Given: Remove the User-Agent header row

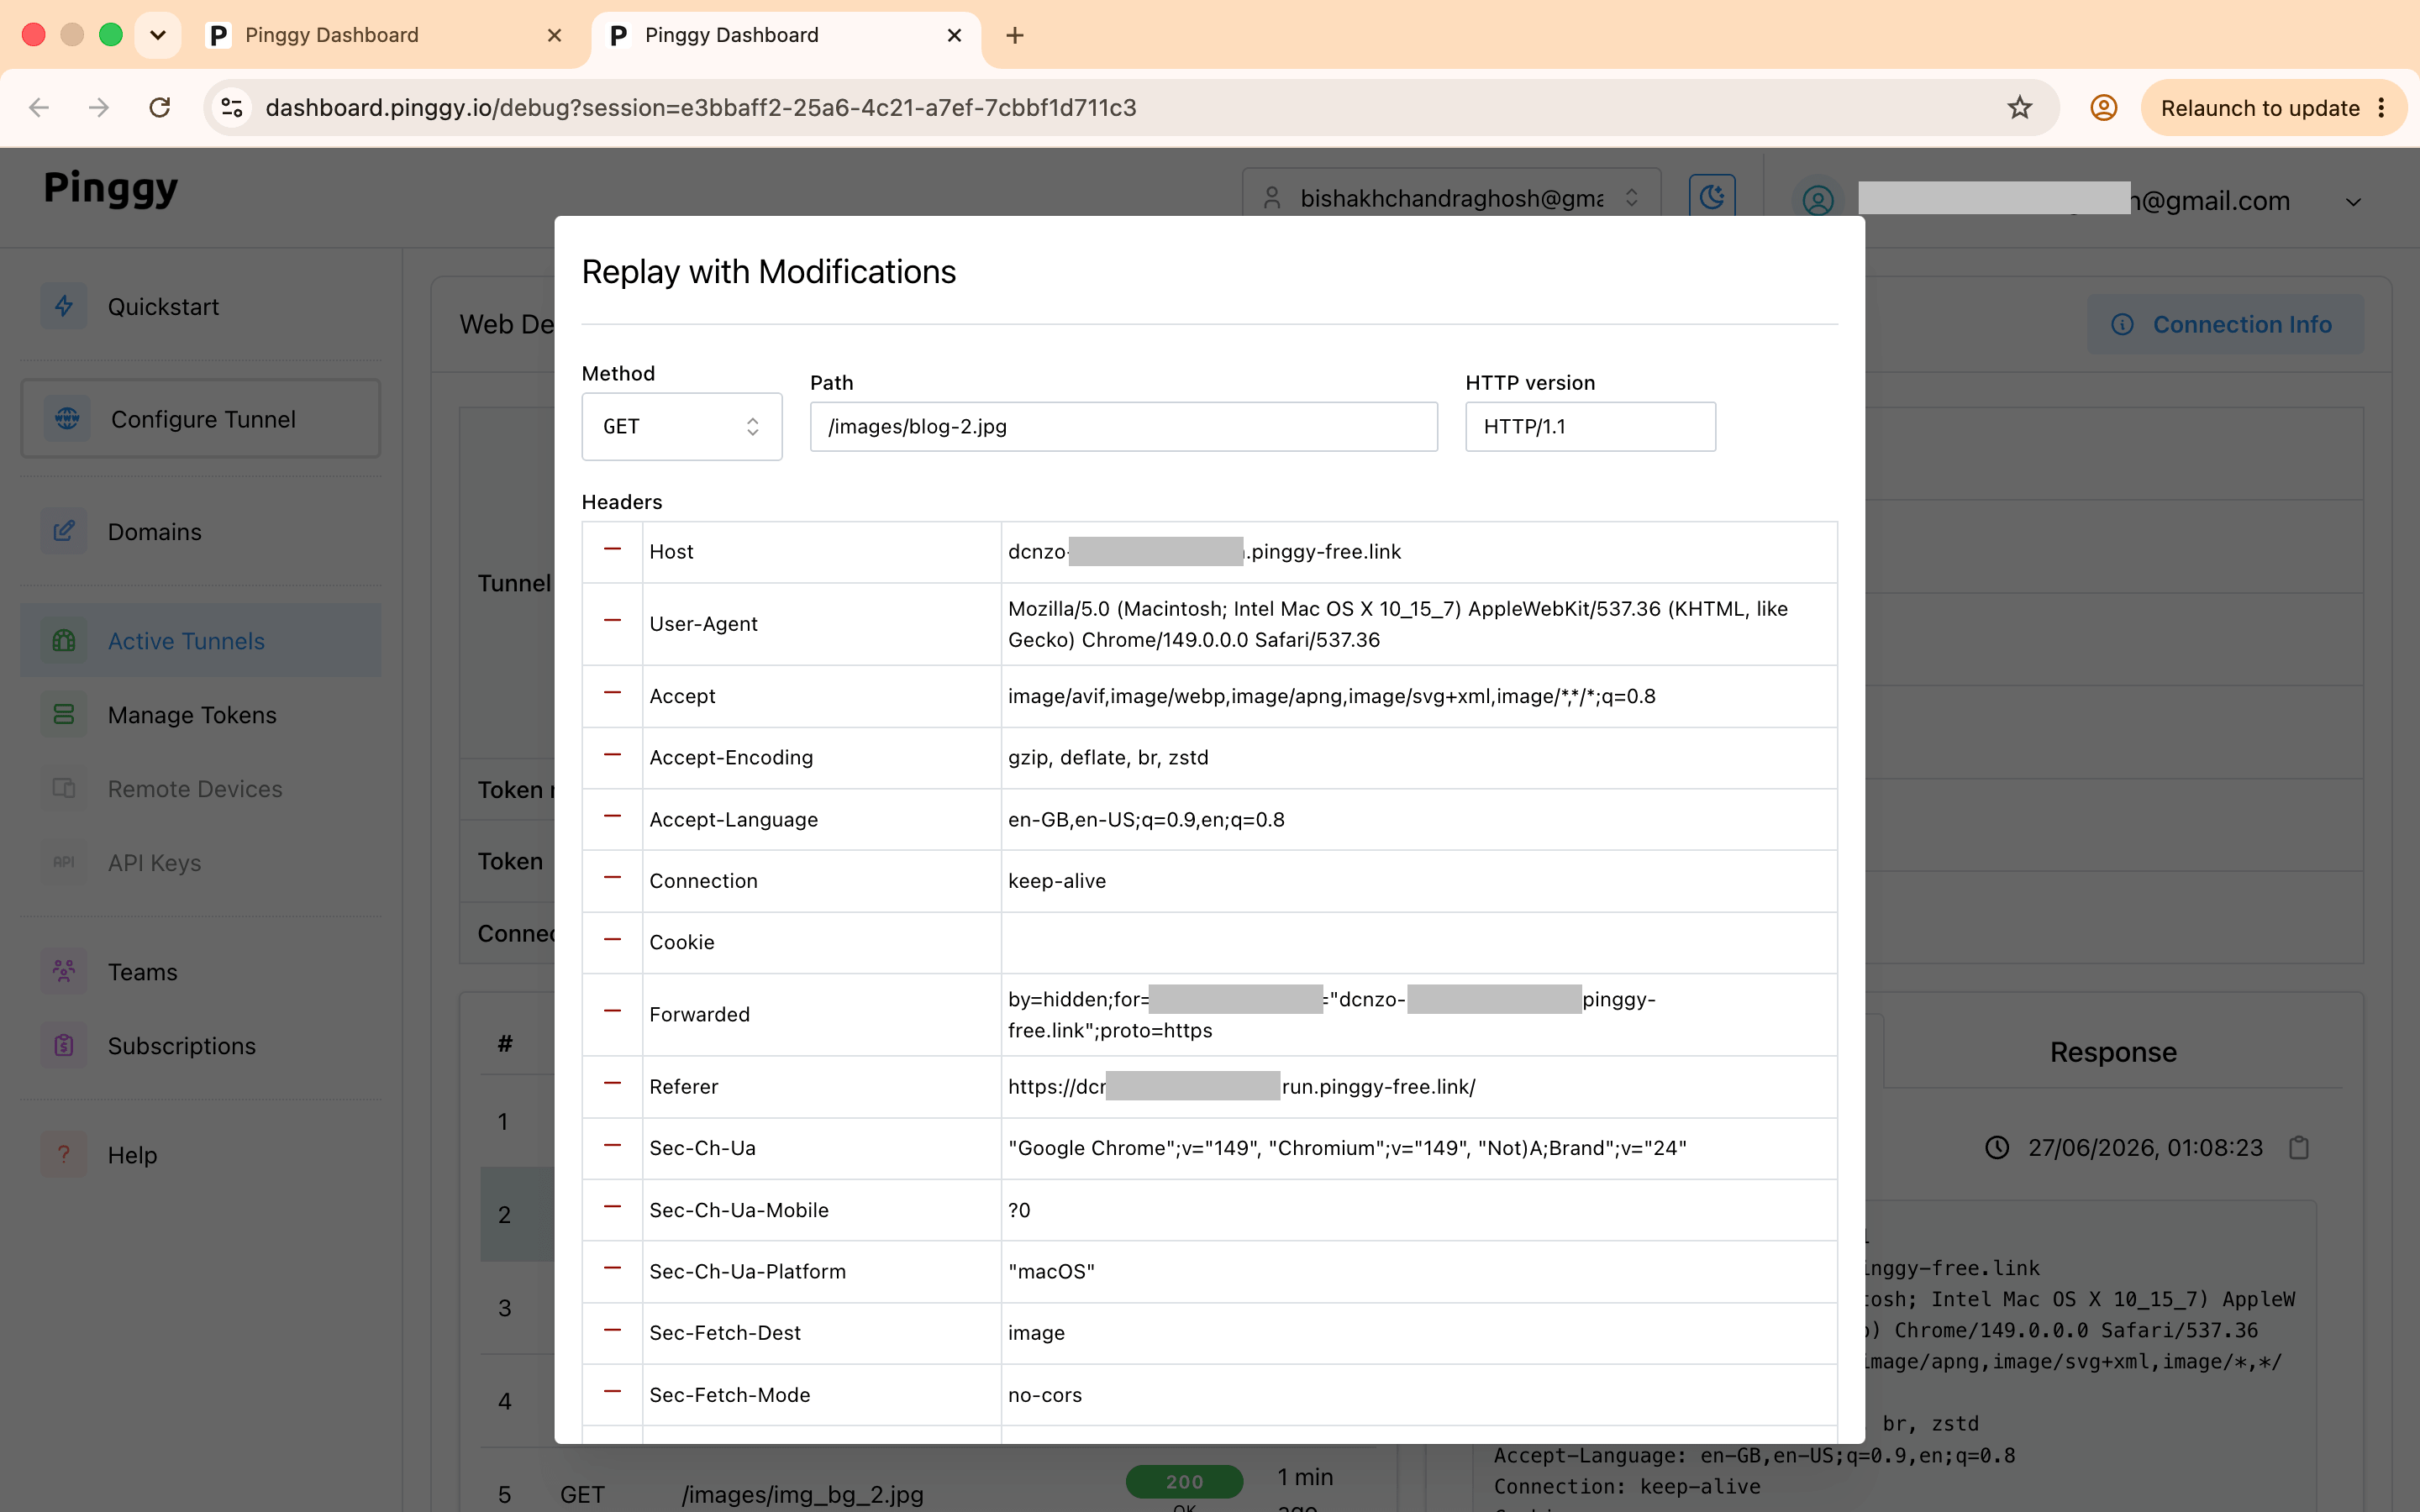Looking at the screenshot, I should pyautogui.click(x=612, y=622).
